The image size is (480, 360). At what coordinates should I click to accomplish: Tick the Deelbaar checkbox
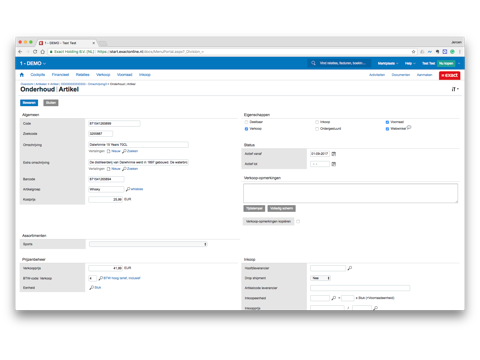pyautogui.click(x=246, y=122)
